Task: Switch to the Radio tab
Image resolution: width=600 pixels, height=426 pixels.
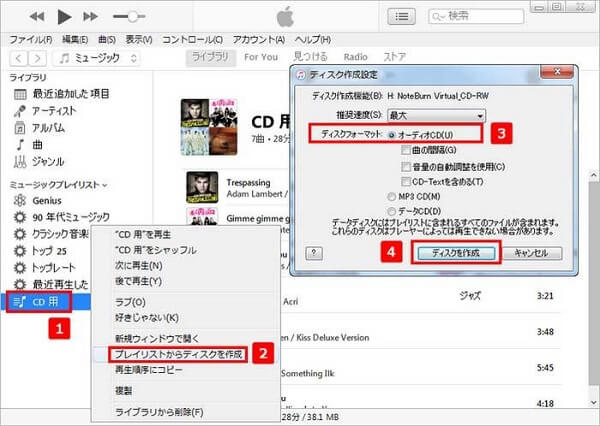Action: [x=355, y=57]
